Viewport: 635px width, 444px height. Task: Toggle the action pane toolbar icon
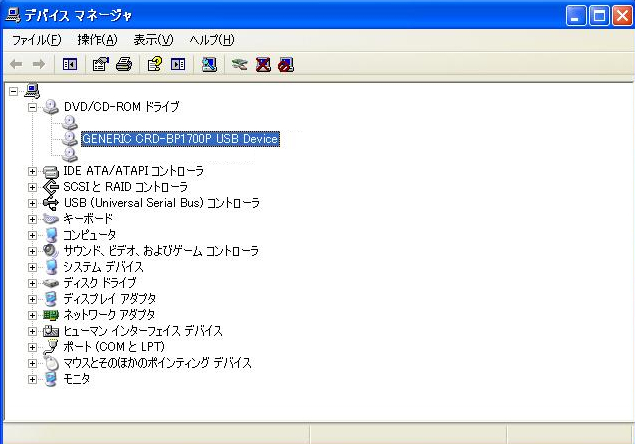178,64
